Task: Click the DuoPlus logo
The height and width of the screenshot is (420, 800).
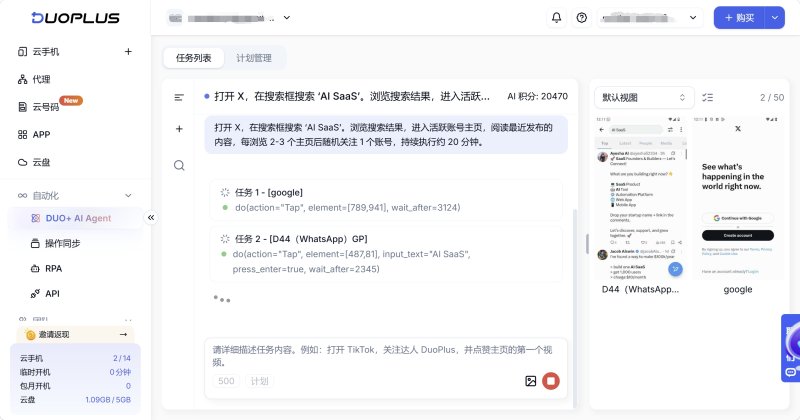Action: pyautogui.click(x=76, y=18)
